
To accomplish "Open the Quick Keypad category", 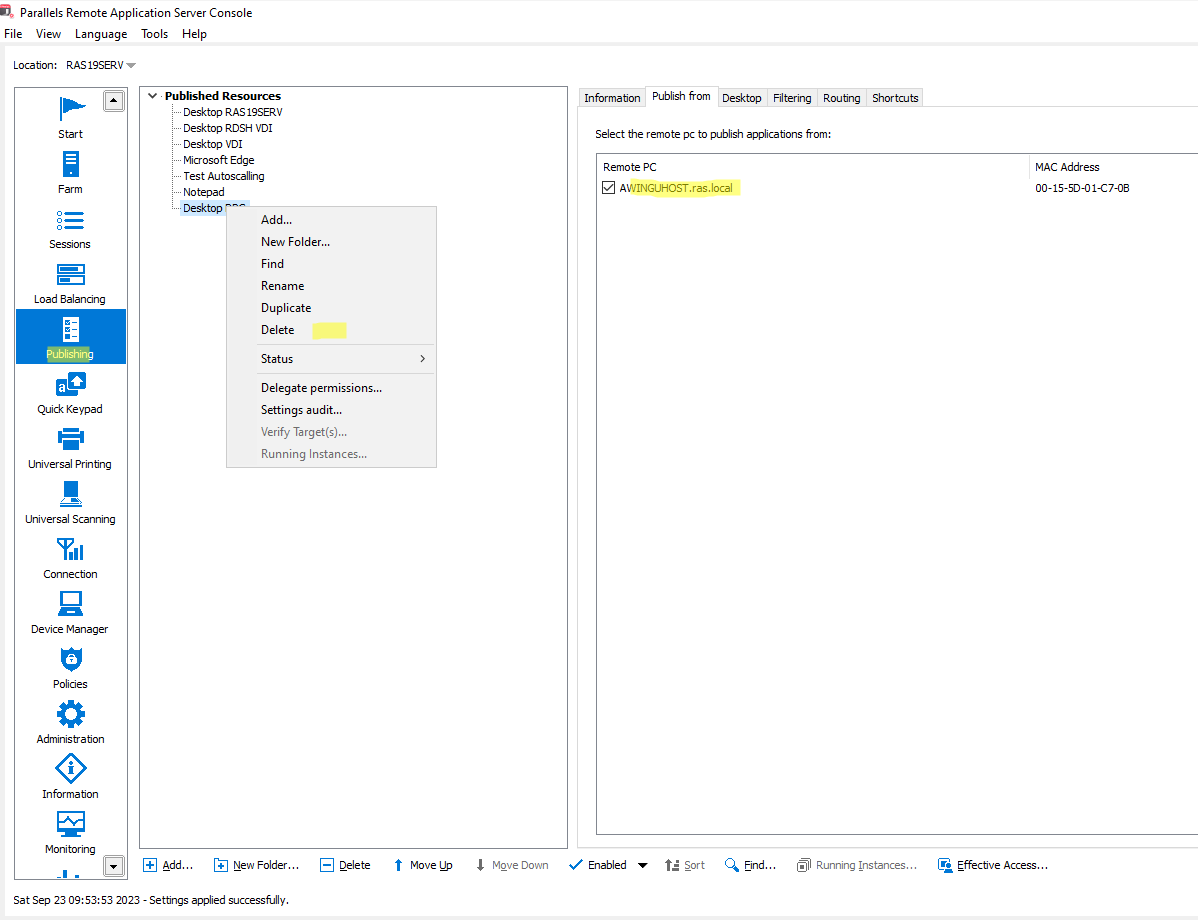I will click(70, 393).
